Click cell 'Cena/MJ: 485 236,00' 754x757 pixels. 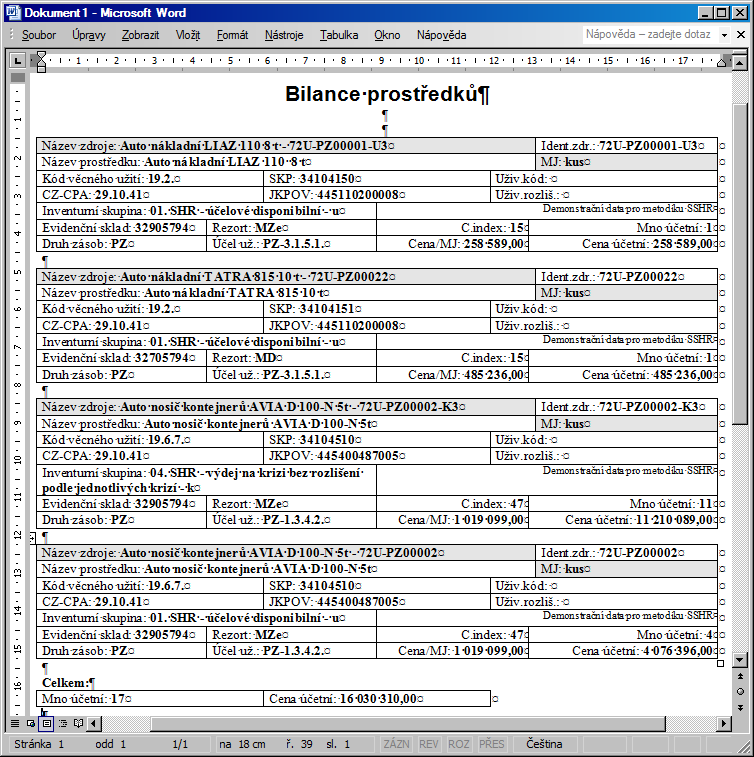(452, 375)
